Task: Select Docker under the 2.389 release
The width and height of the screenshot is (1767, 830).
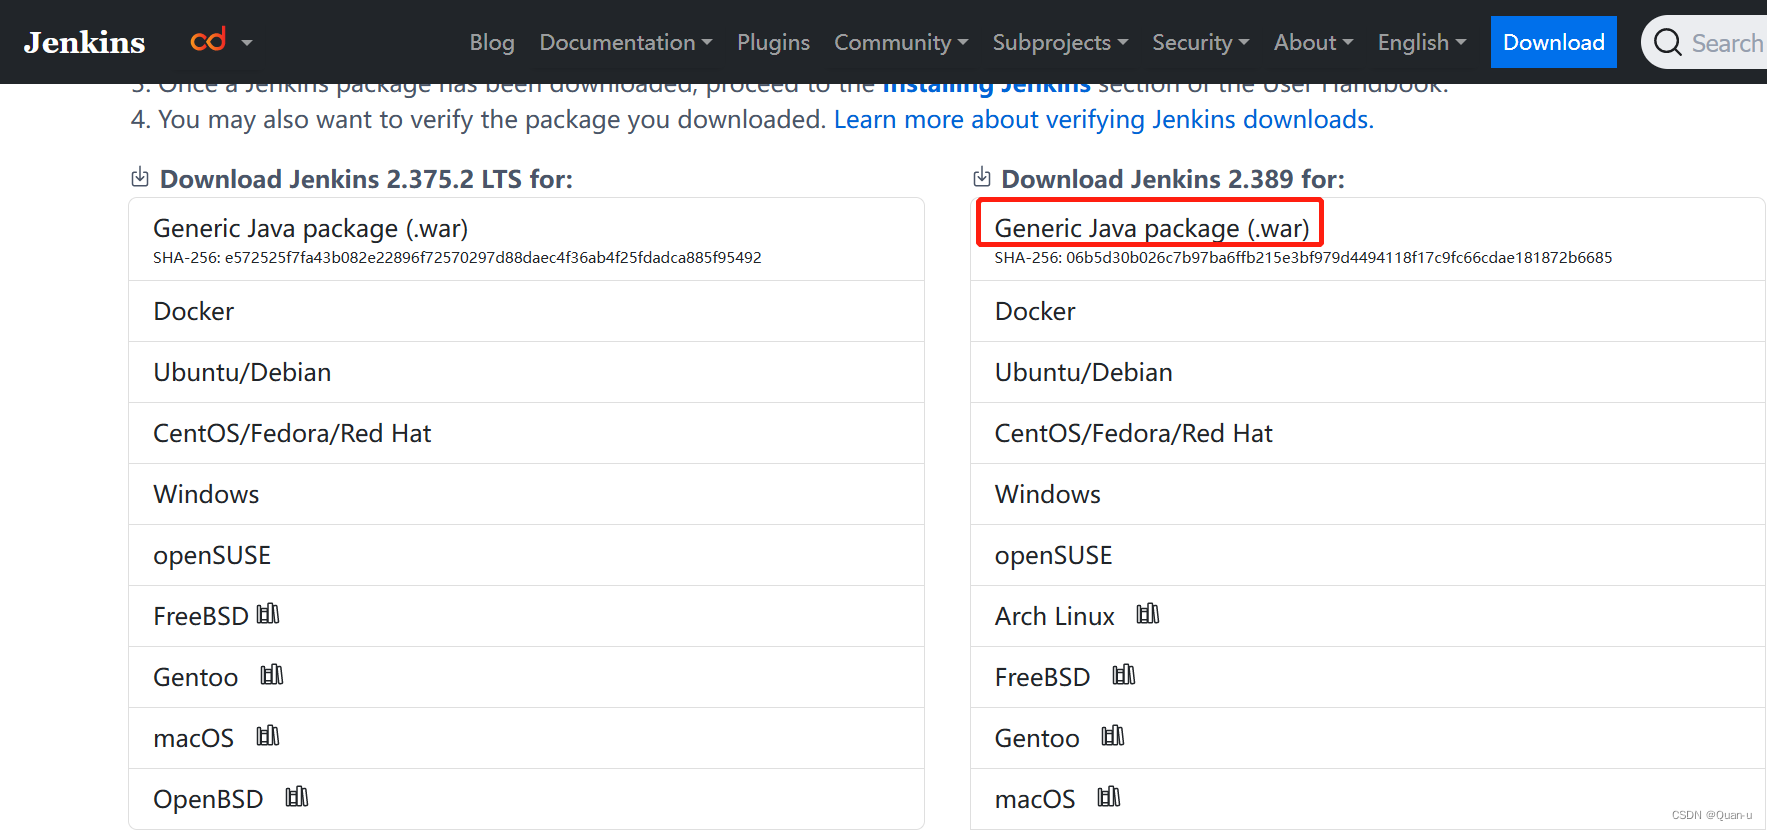Action: tap(1368, 311)
